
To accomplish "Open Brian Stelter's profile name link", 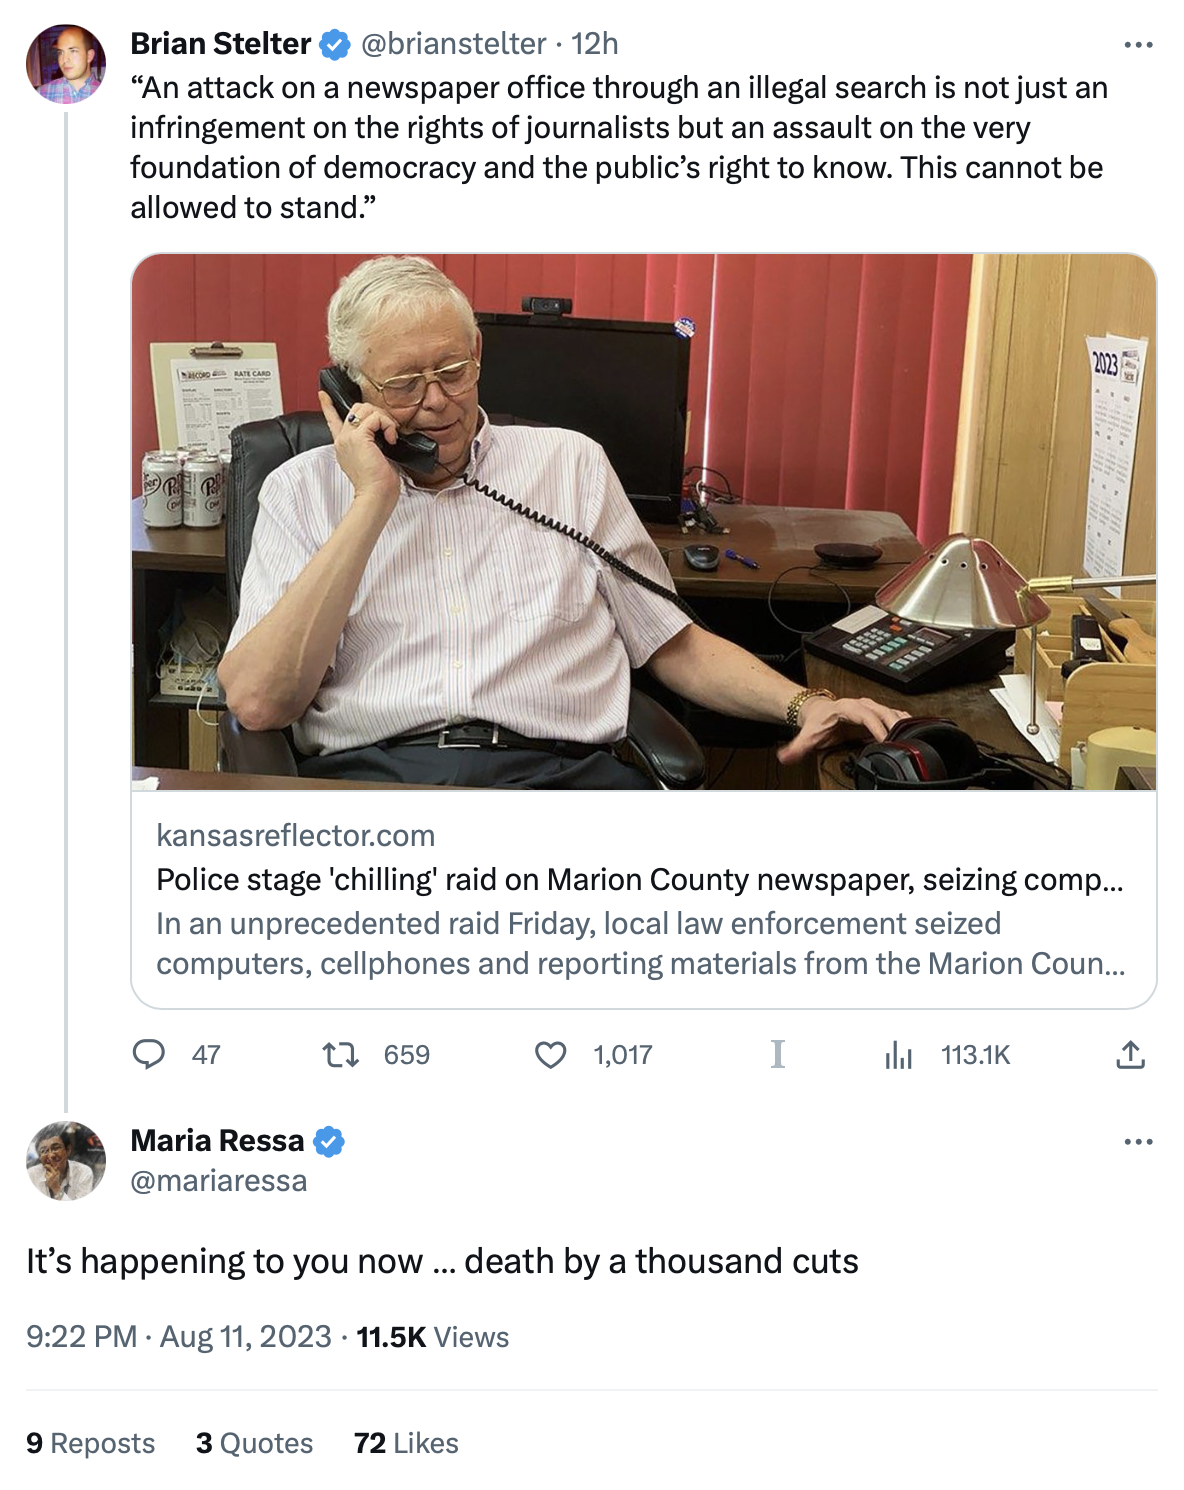I will tap(220, 44).
